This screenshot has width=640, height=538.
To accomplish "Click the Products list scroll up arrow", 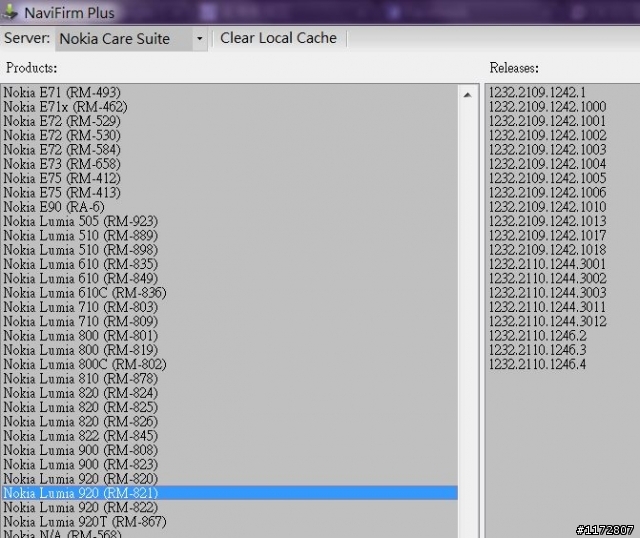I will pyautogui.click(x=467, y=95).
